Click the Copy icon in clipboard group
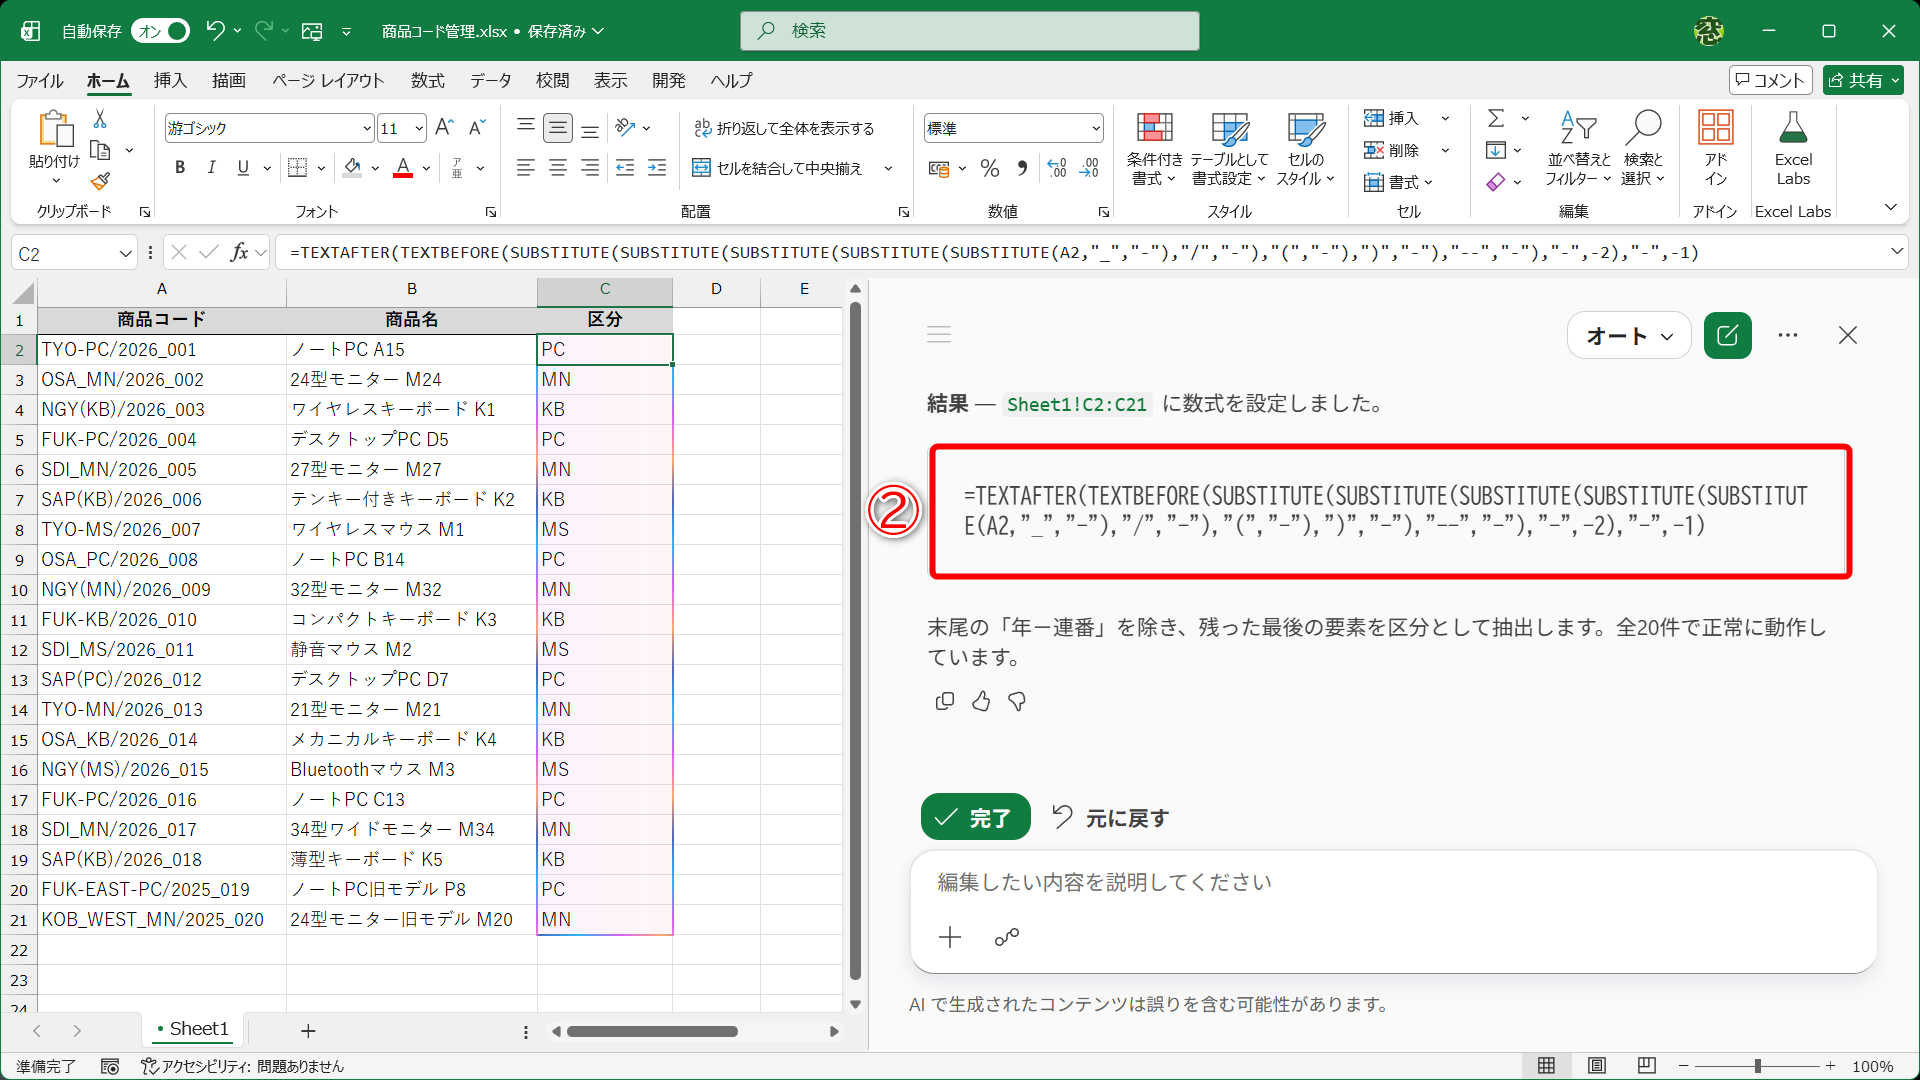Screen dimensions: 1920x1080 100,151
